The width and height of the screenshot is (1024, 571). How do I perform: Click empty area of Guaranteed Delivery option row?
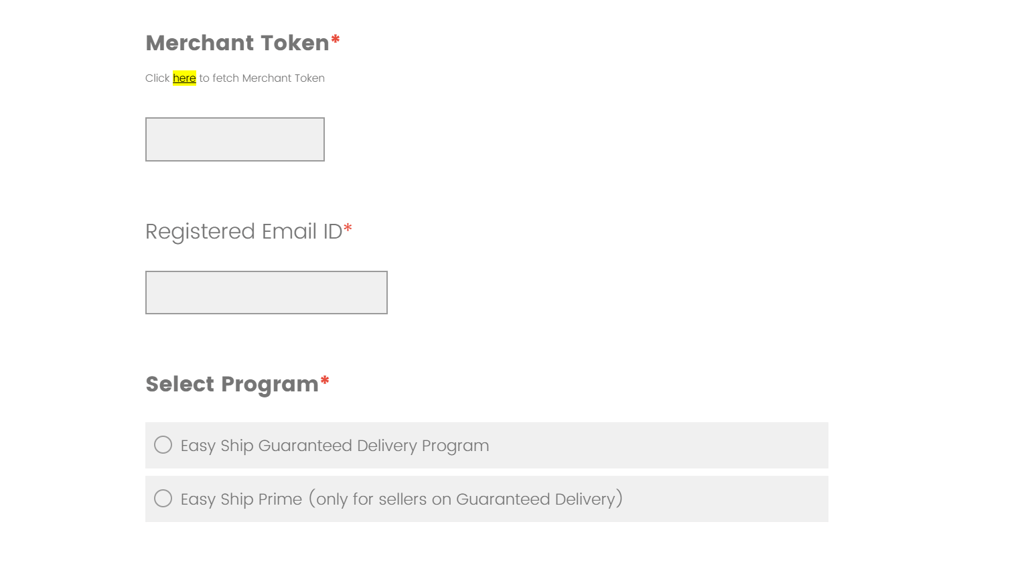[680, 445]
